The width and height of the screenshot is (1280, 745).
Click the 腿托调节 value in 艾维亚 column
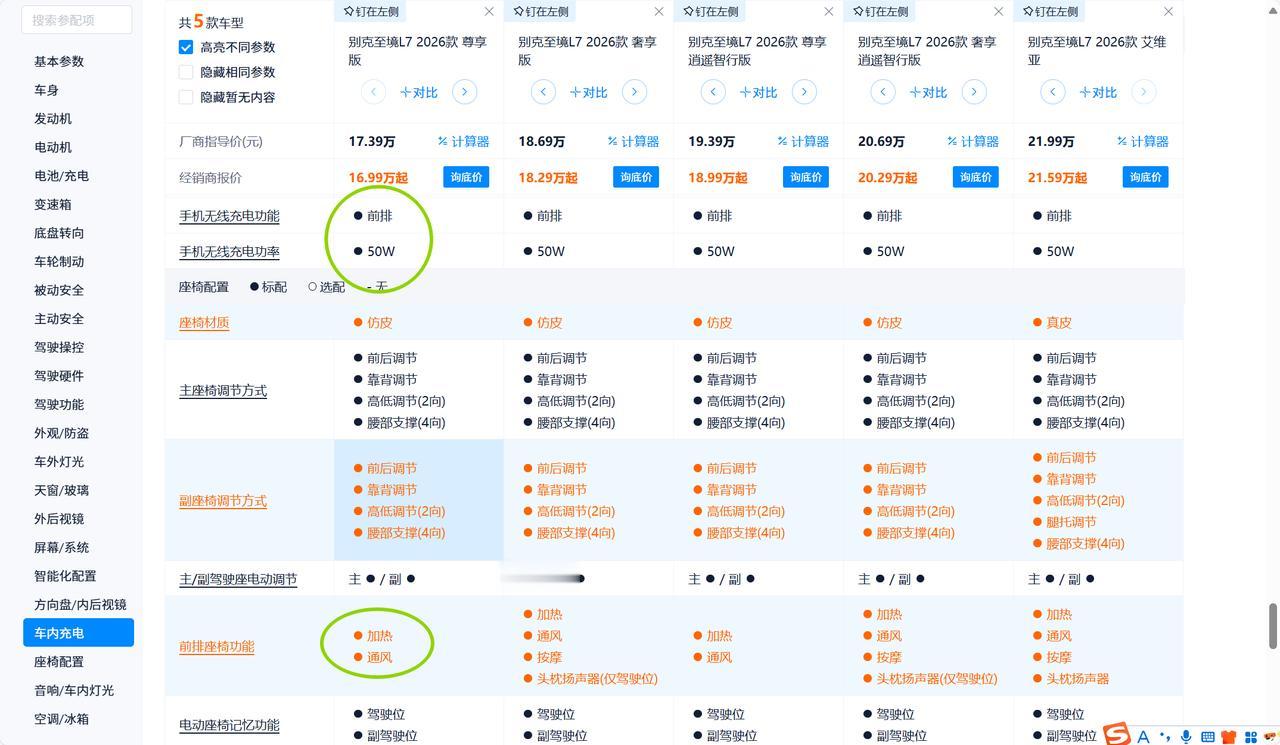[1071, 522]
